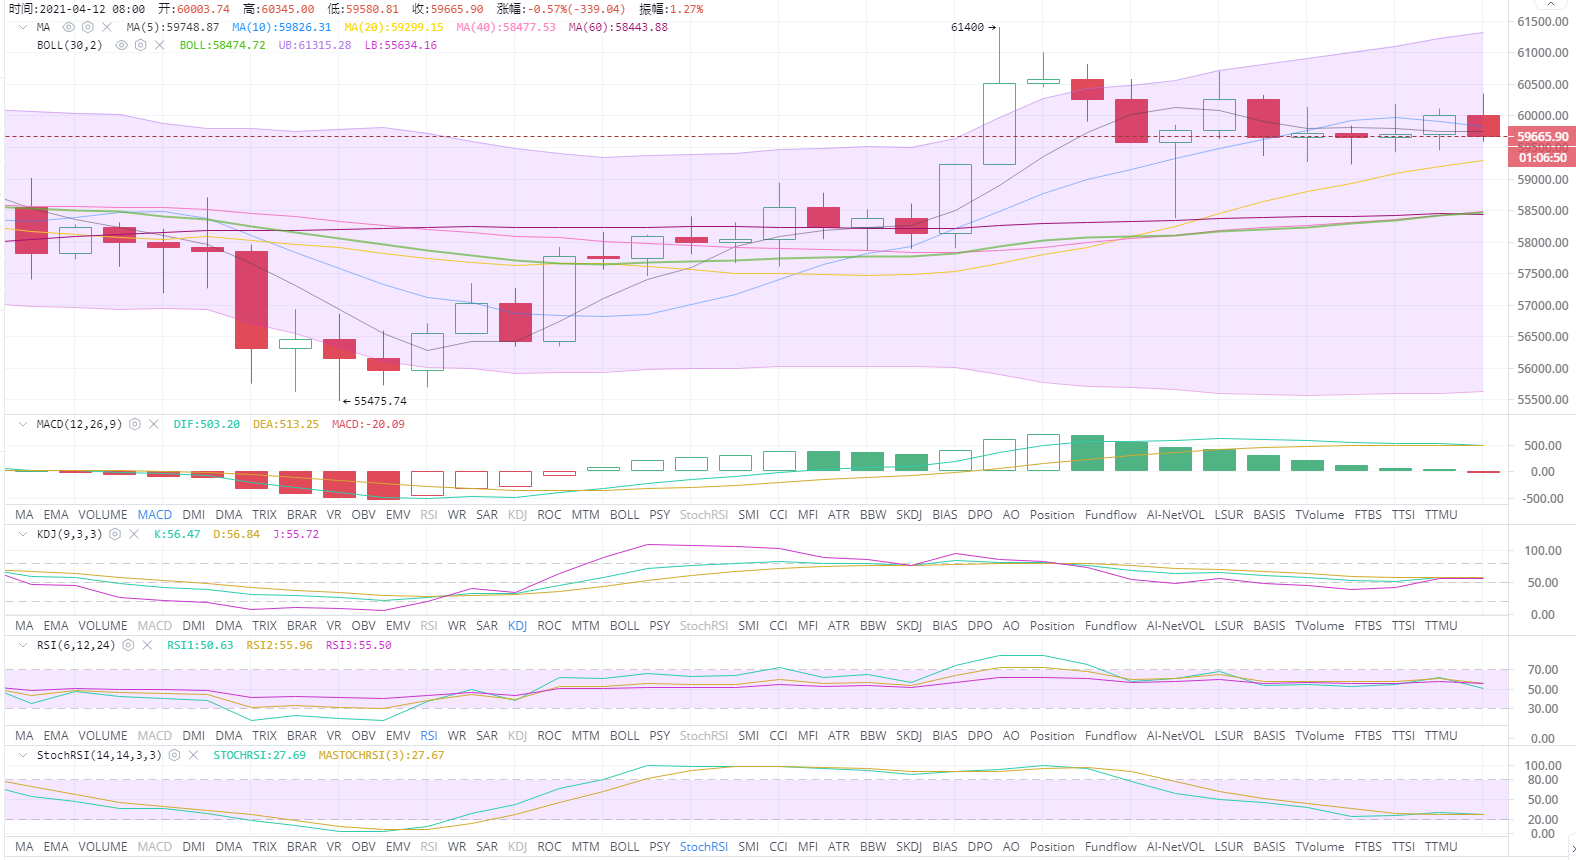Open MA indicator settings gear
Screen dimensions: 1576x860
(88, 27)
